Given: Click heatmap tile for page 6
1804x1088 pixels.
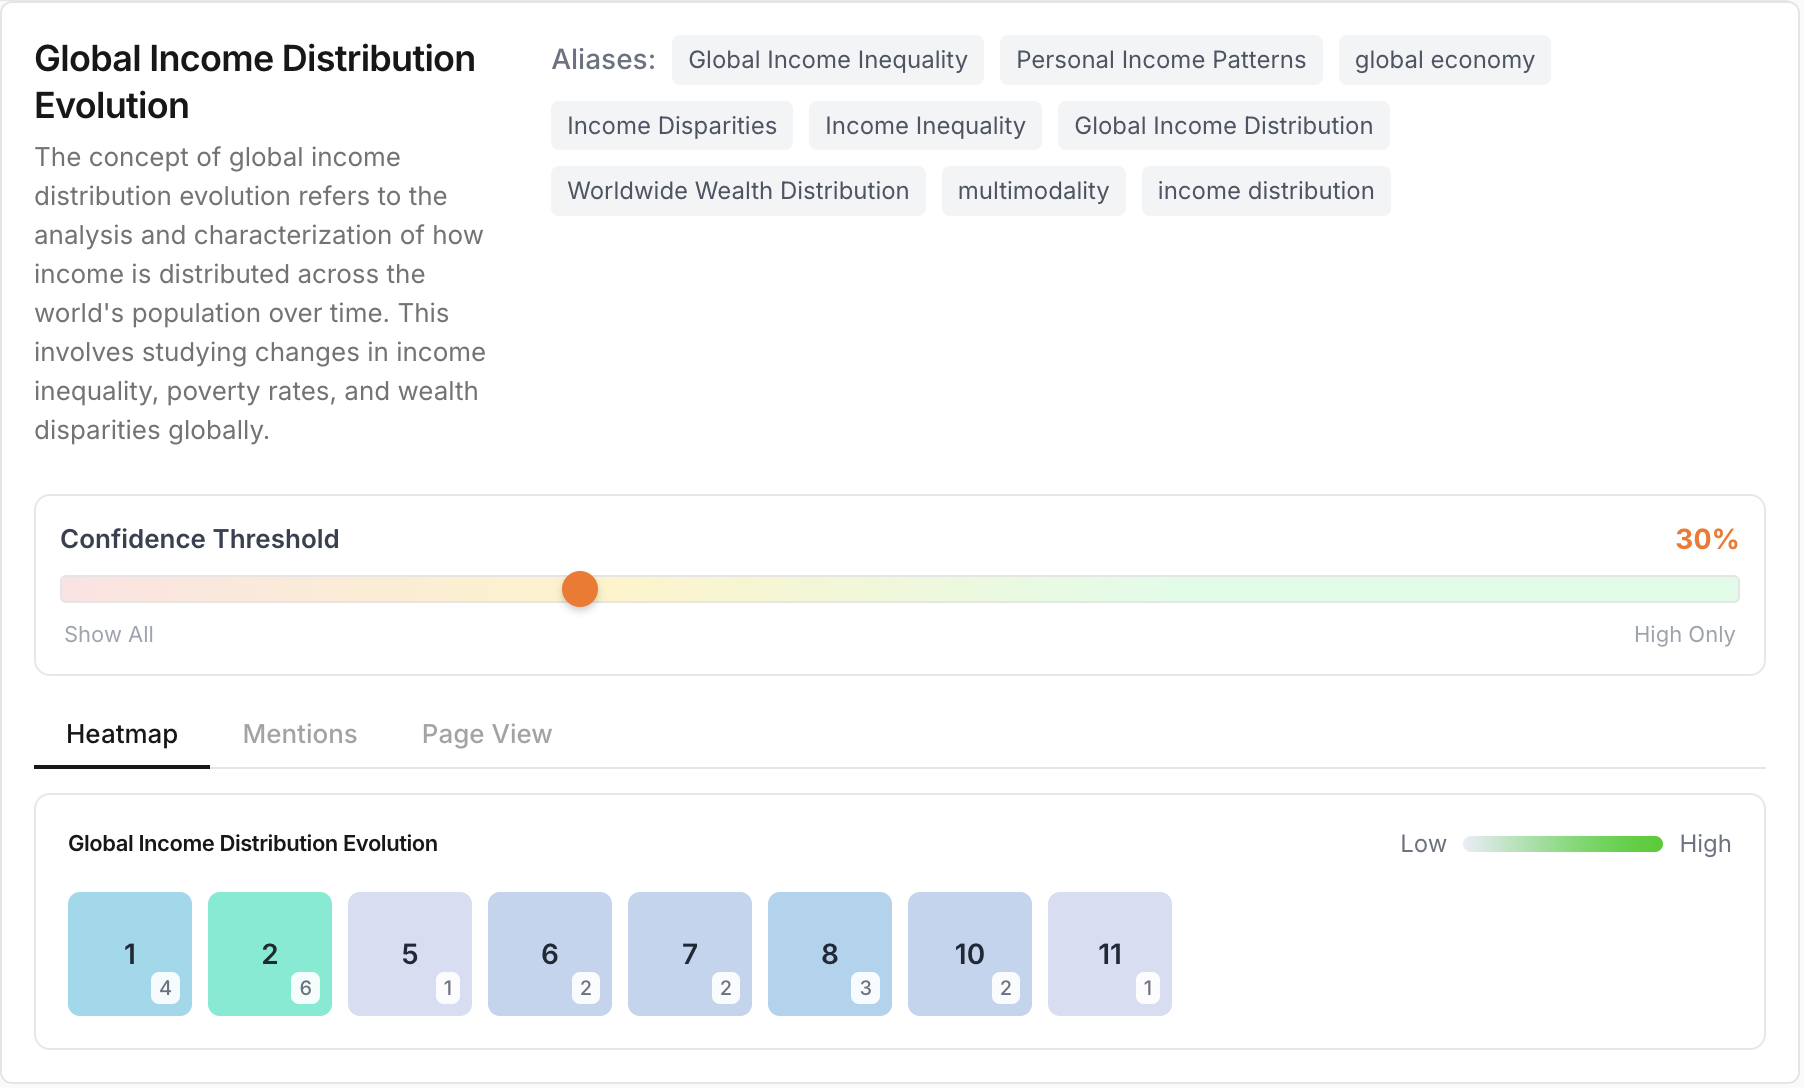Looking at the screenshot, I should (550, 953).
